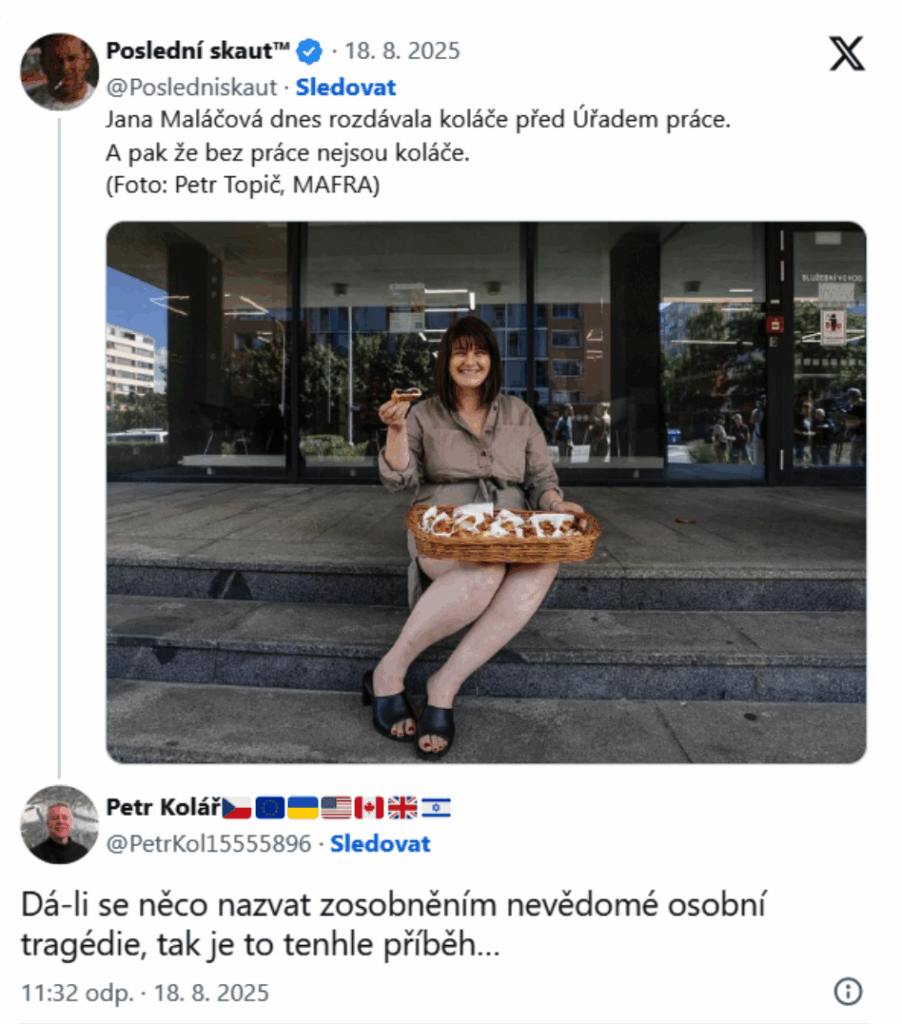This screenshot has height=1024, width=902.
Task: Click Petr Kolář profile avatar
Action: 59,824
